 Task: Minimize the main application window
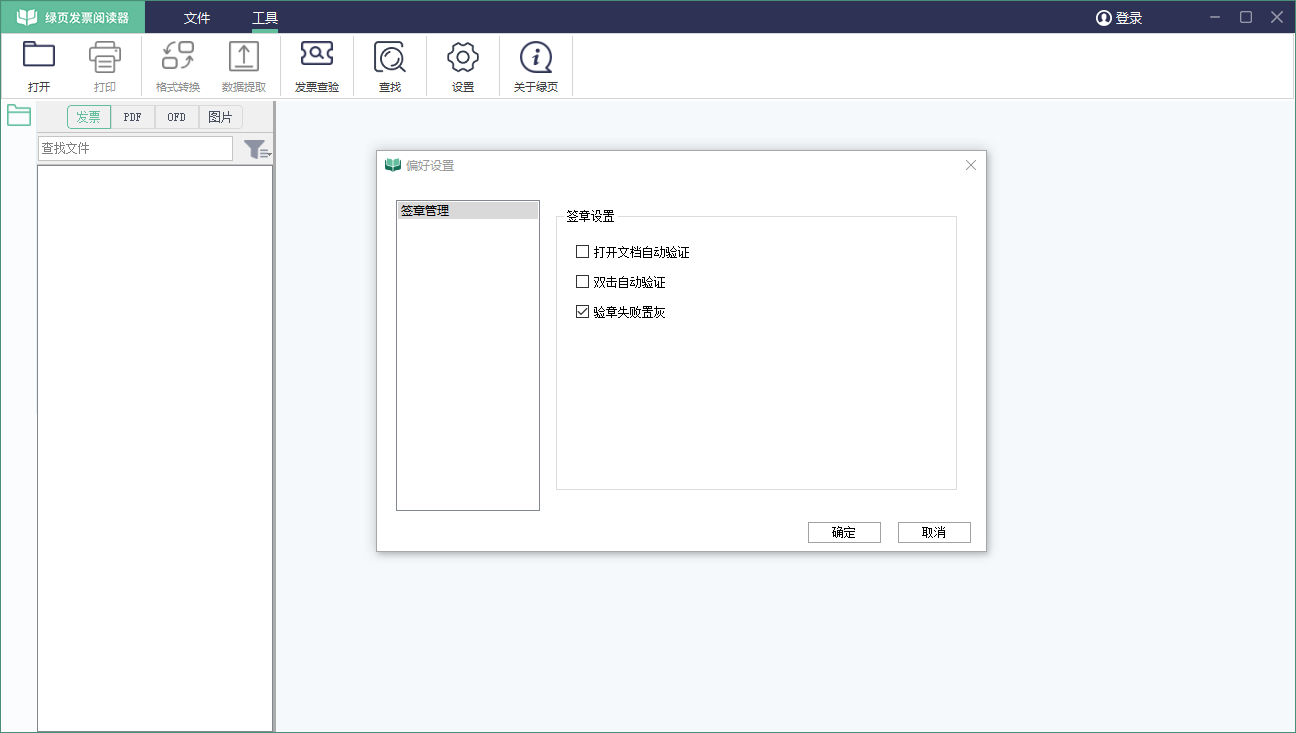1215,17
